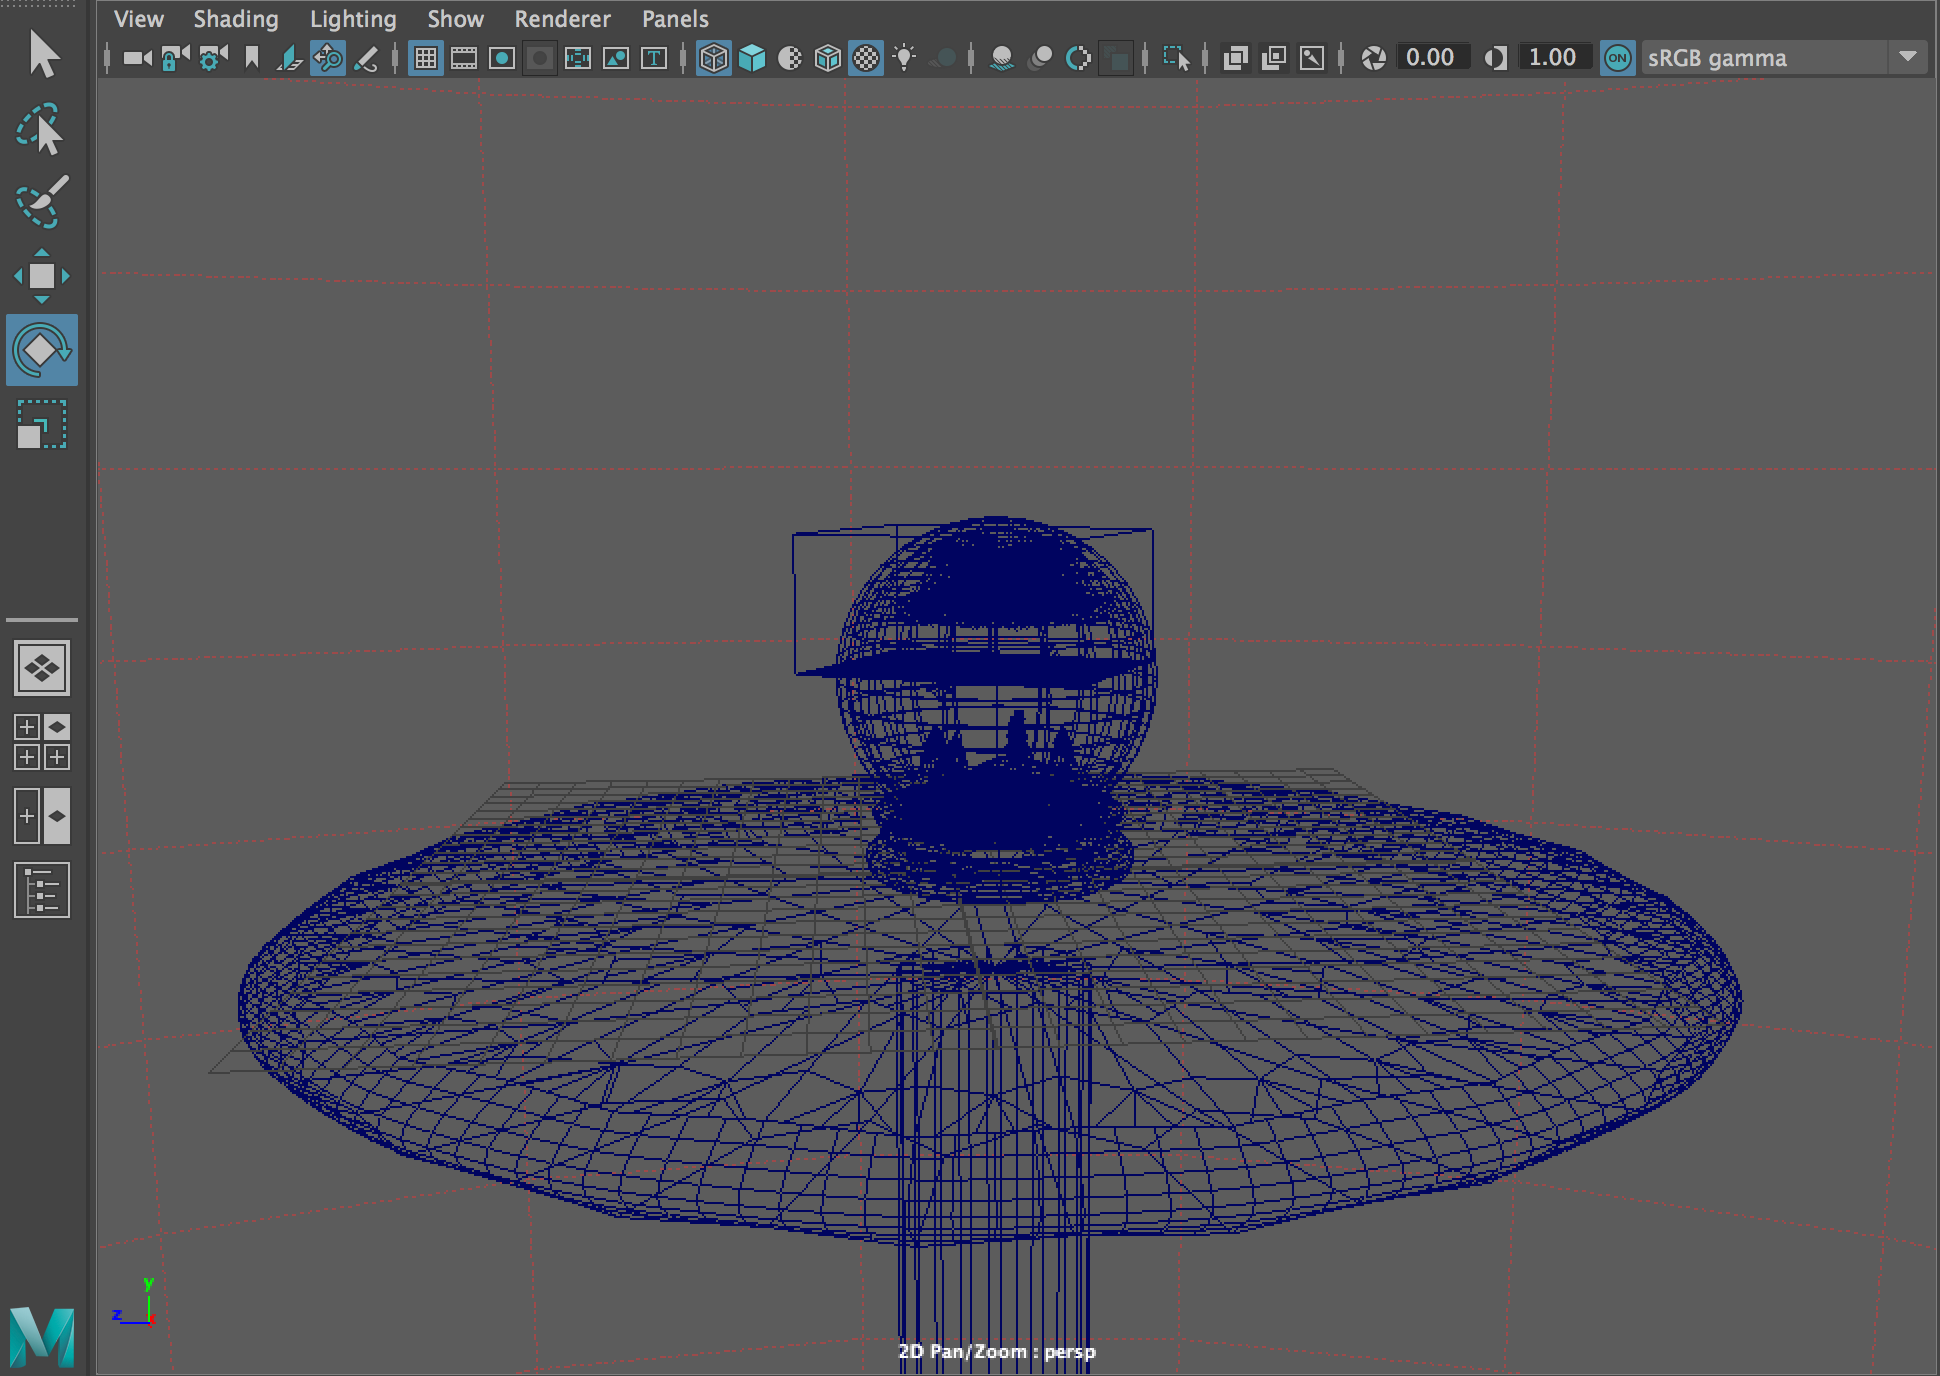The width and height of the screenshot is (1940, 1376).
Task: Open Camera Attributes icon
Action: [x=213, y=58]
